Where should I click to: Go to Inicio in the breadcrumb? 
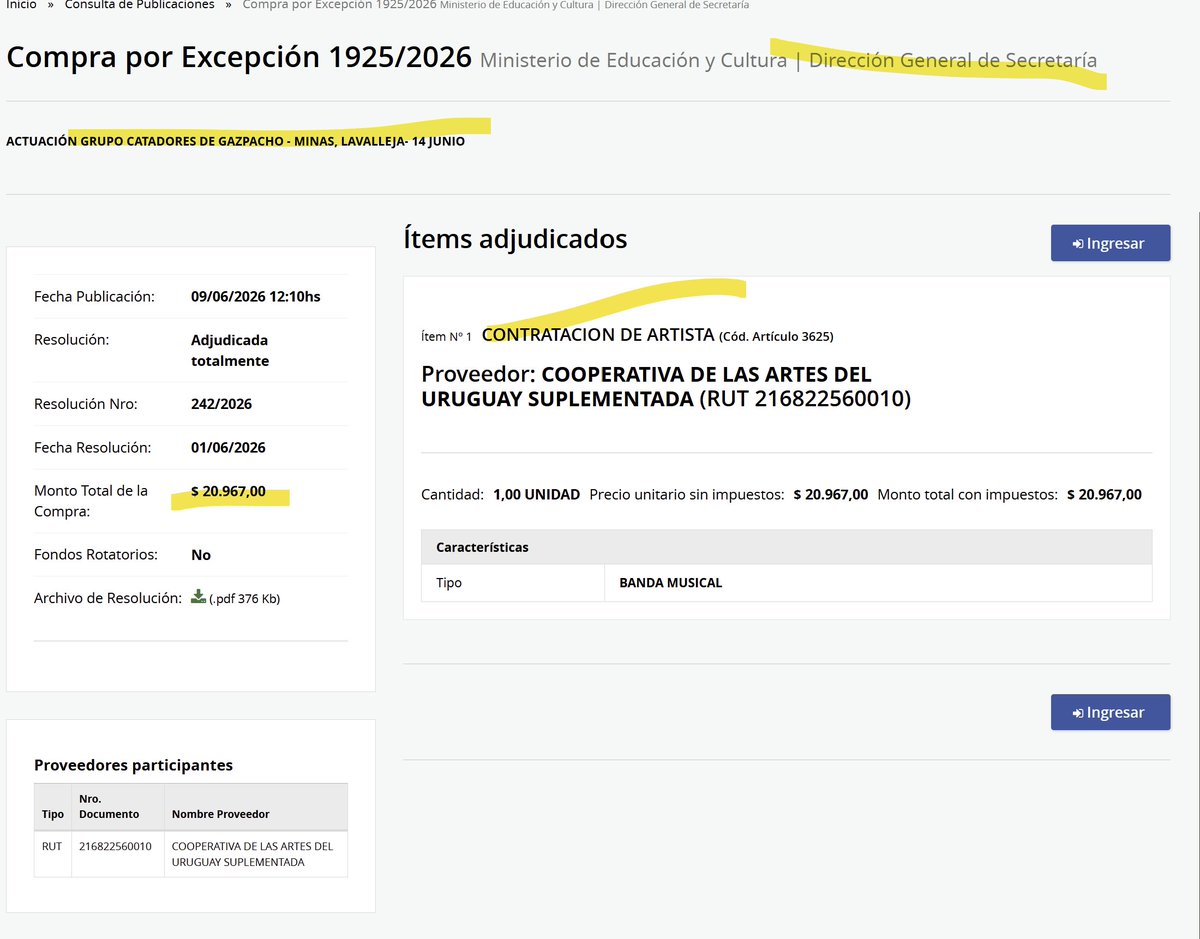(x=22, y=5)
